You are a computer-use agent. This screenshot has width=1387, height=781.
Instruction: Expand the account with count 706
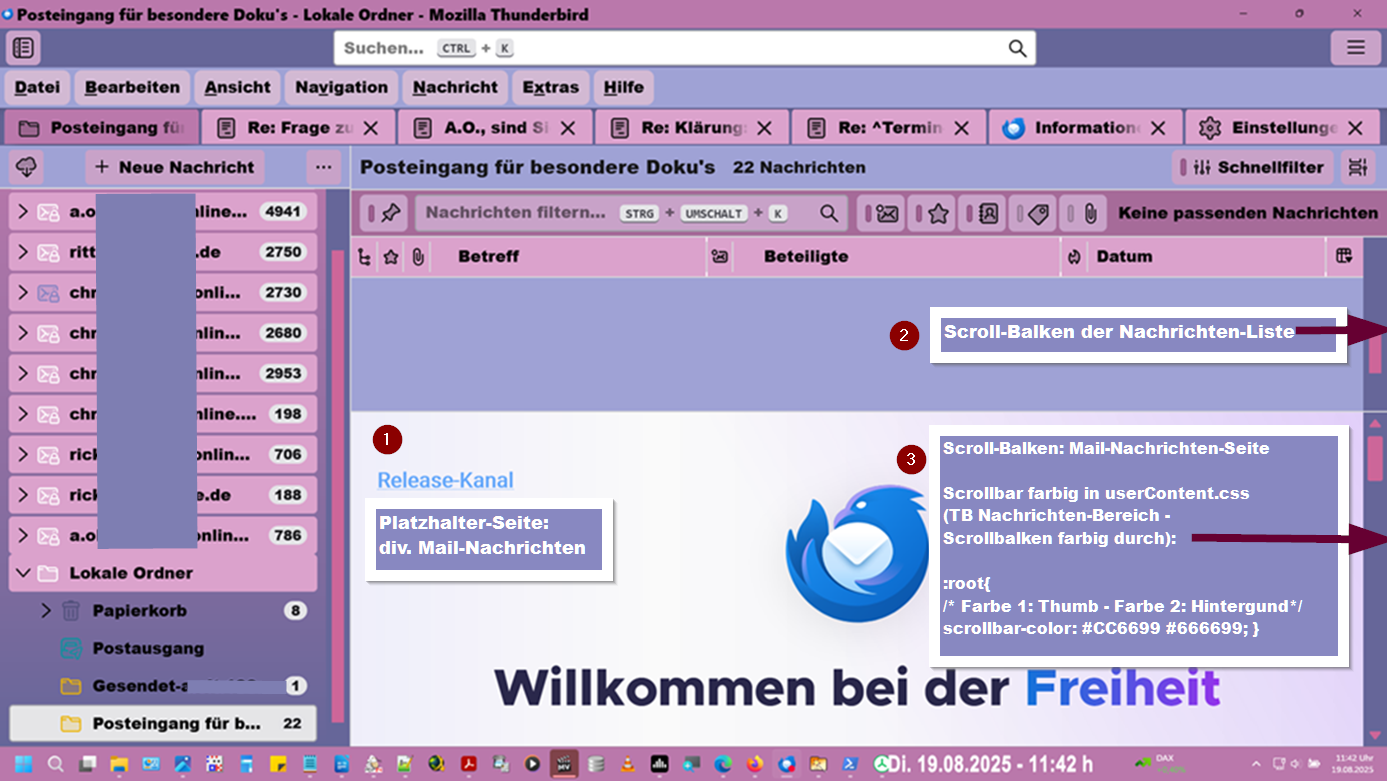click(22, 455)
